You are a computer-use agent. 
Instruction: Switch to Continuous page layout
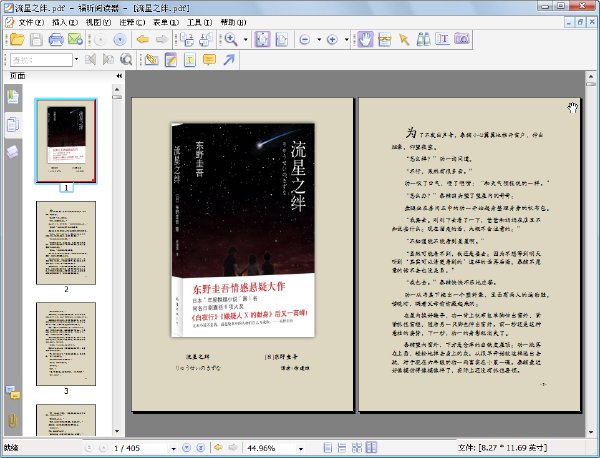(342, 448)
